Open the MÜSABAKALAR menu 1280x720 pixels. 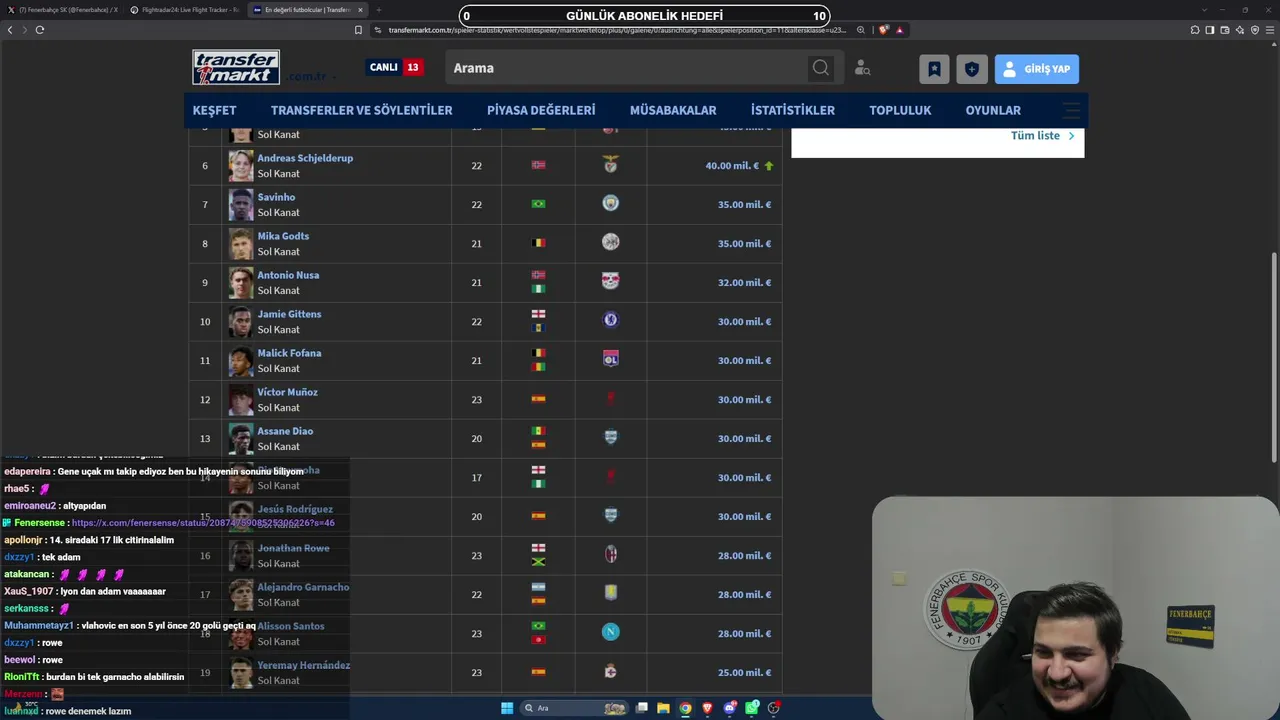tap(673, 110)
